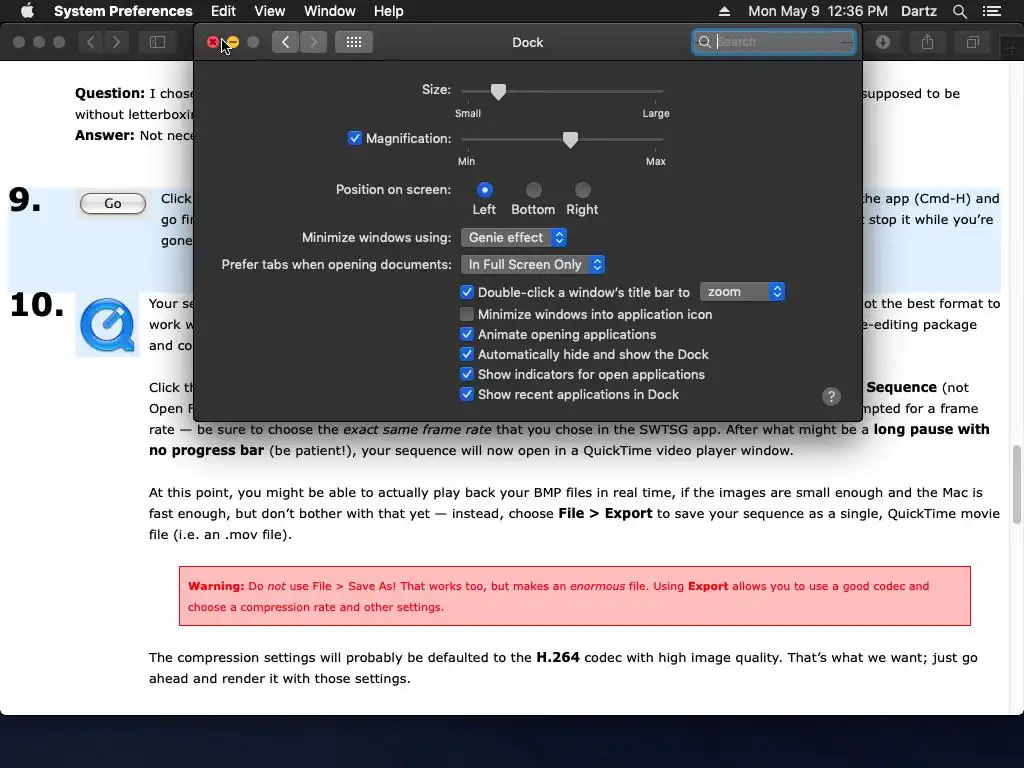
Task: Open the Help menu
Action: (x=389, y=11)
